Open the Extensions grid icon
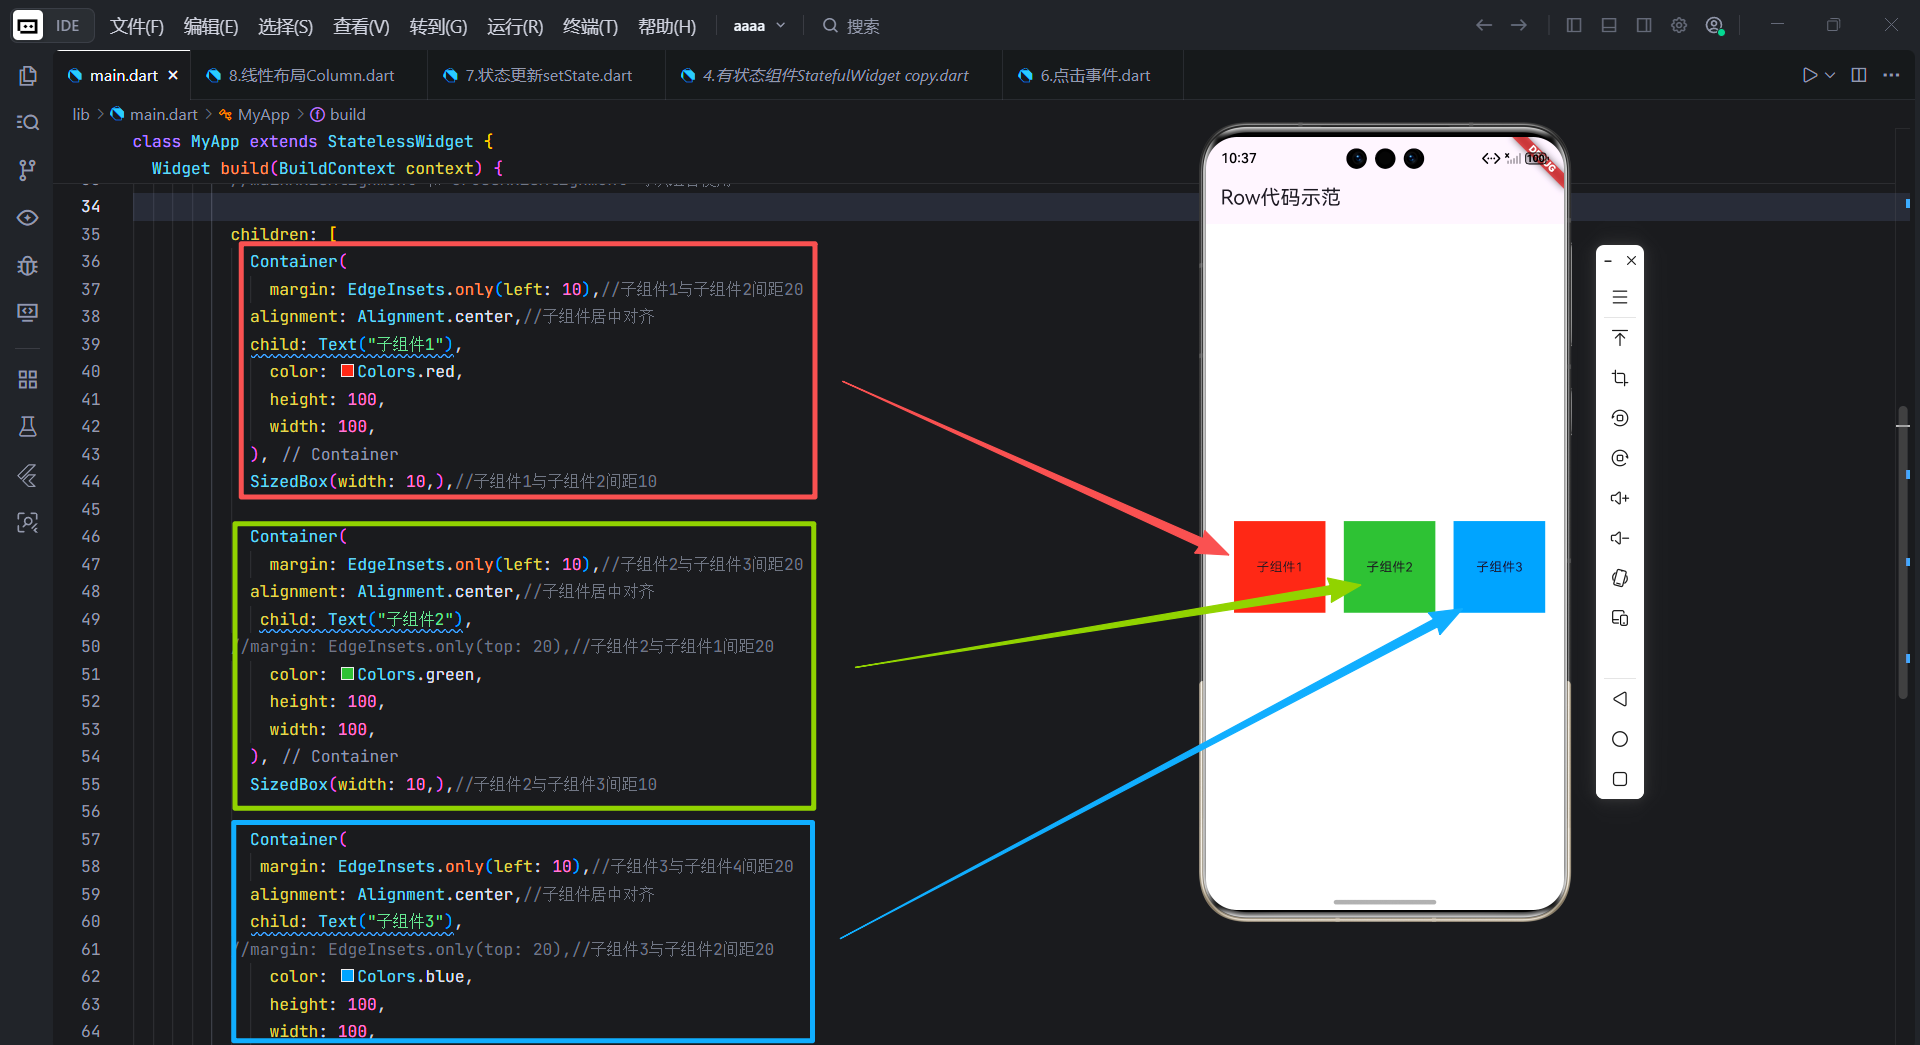Viewport: 1920px width, 1045px height. [x=28, y=379]
